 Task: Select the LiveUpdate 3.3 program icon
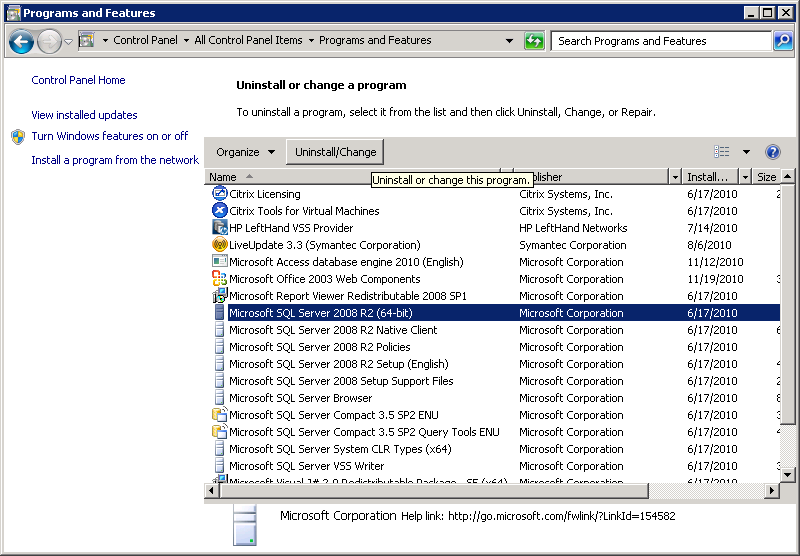(220, 245)
